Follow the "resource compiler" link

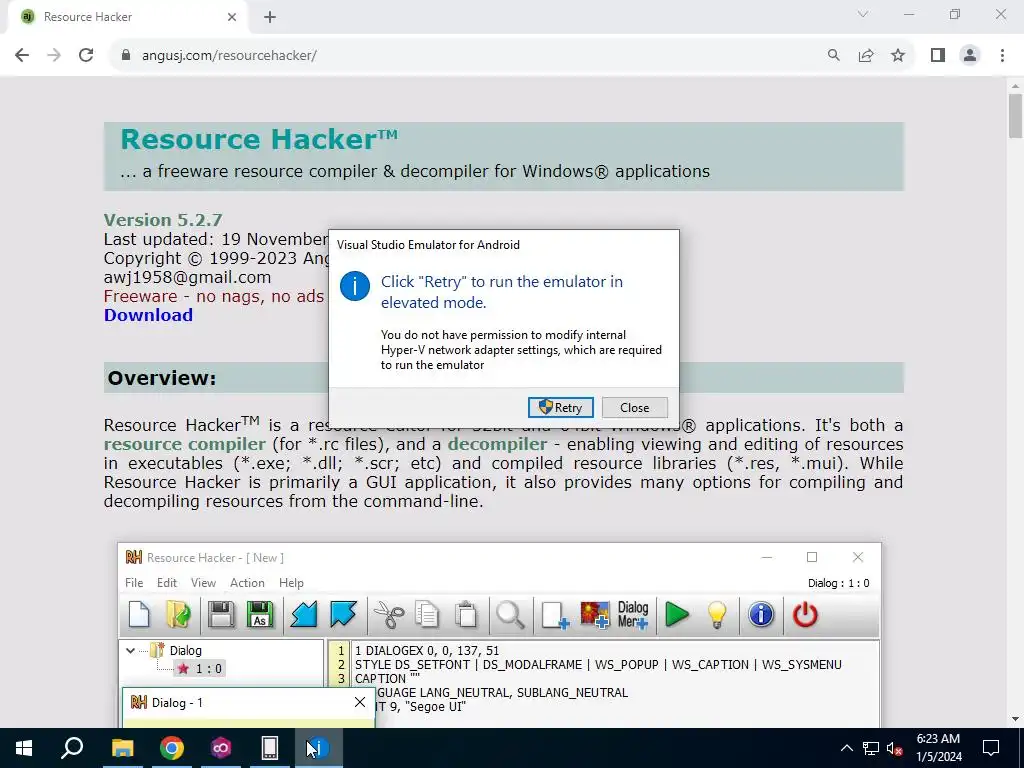[x=185, y=444]
